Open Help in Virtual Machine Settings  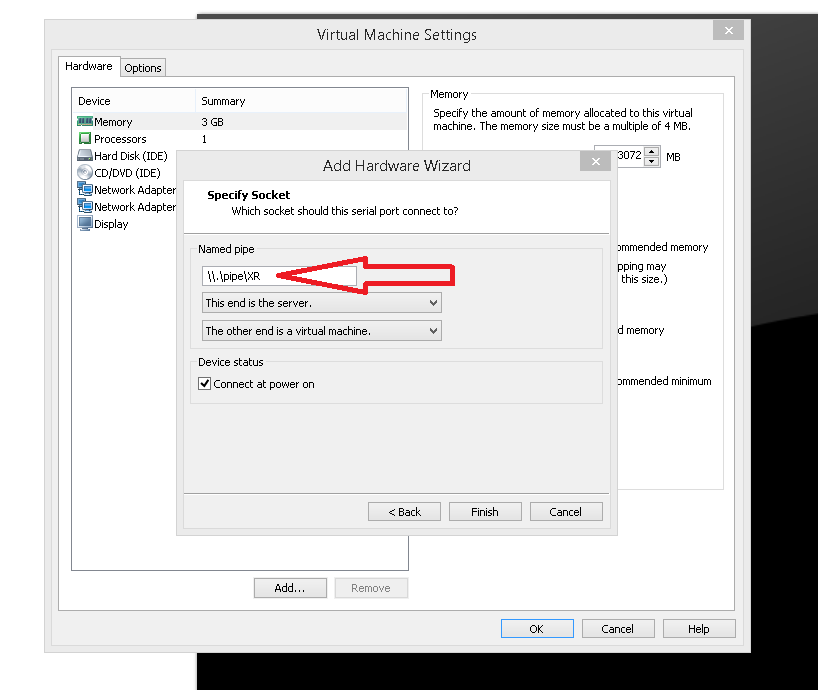(x=699, y=628)
